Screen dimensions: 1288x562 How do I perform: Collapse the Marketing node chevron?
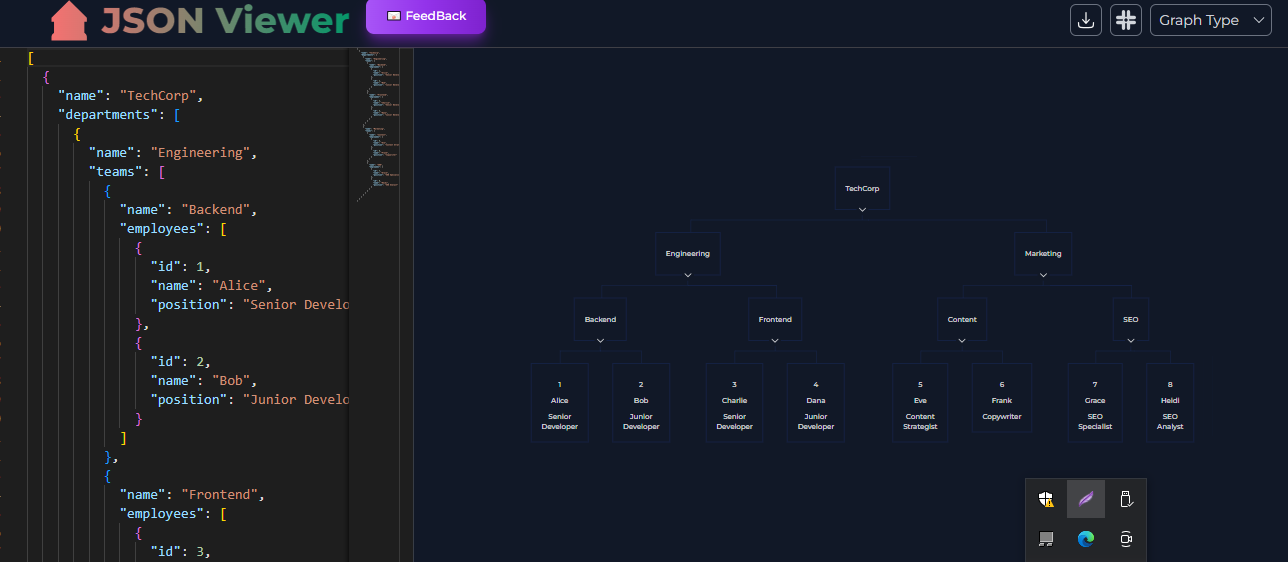(1043, 275)
